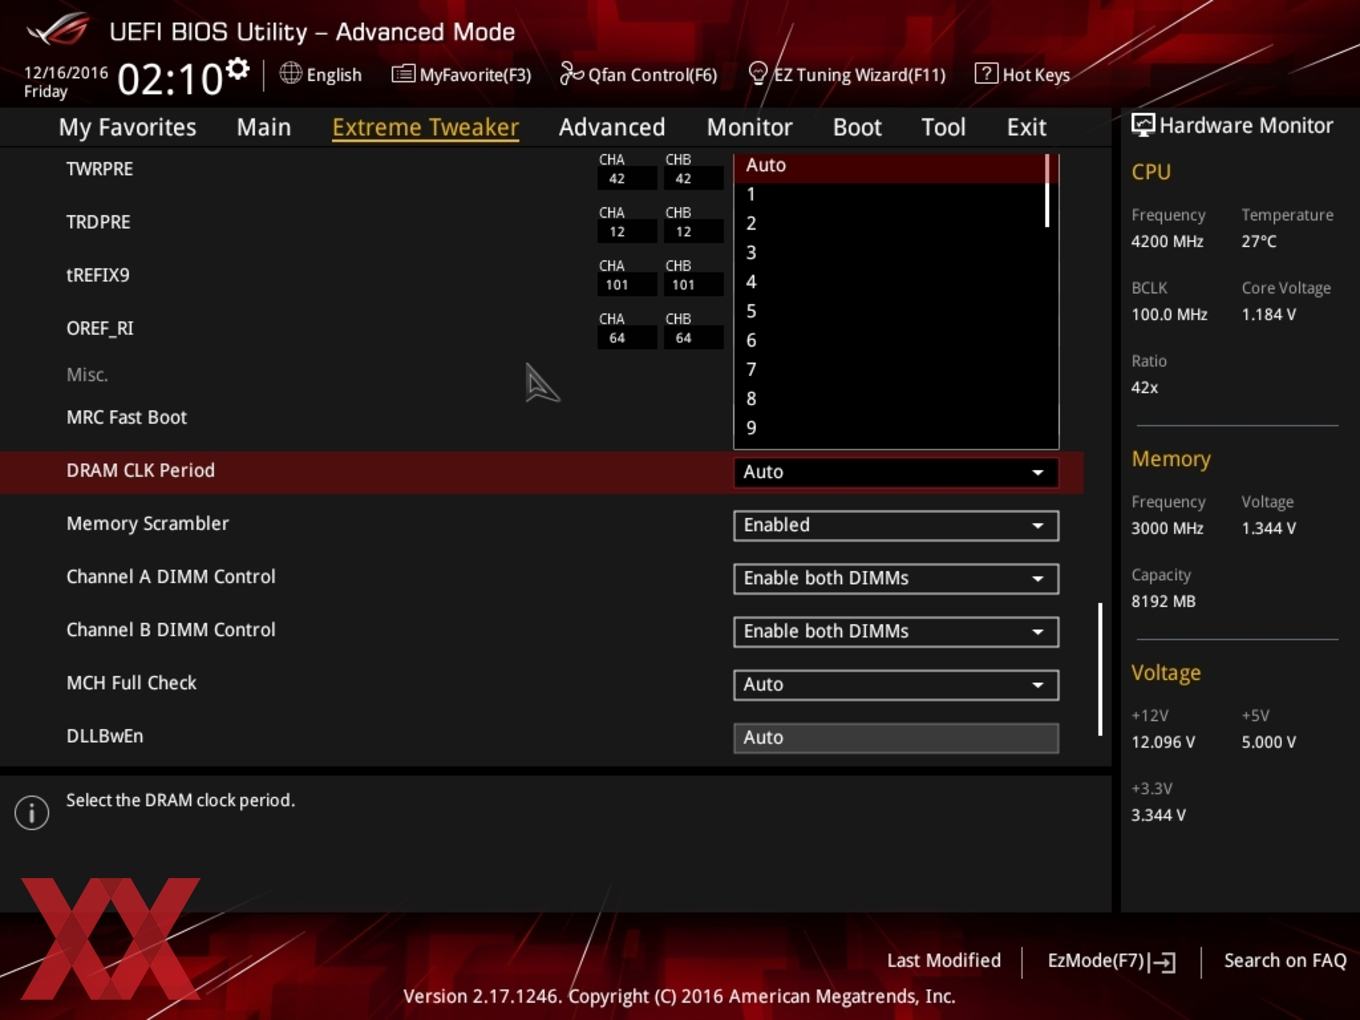
Task: Click the EZ Tuning Wizard bulb icon
Action: (x=758, y=73)
